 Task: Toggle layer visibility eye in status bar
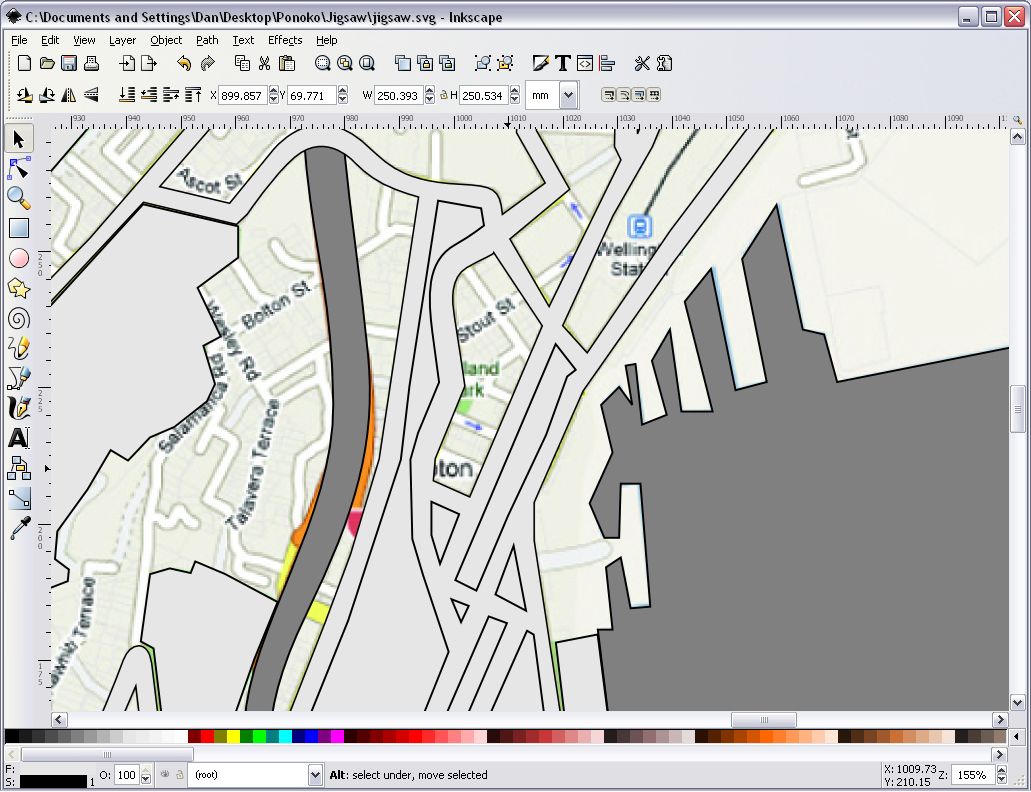point(164,775)
